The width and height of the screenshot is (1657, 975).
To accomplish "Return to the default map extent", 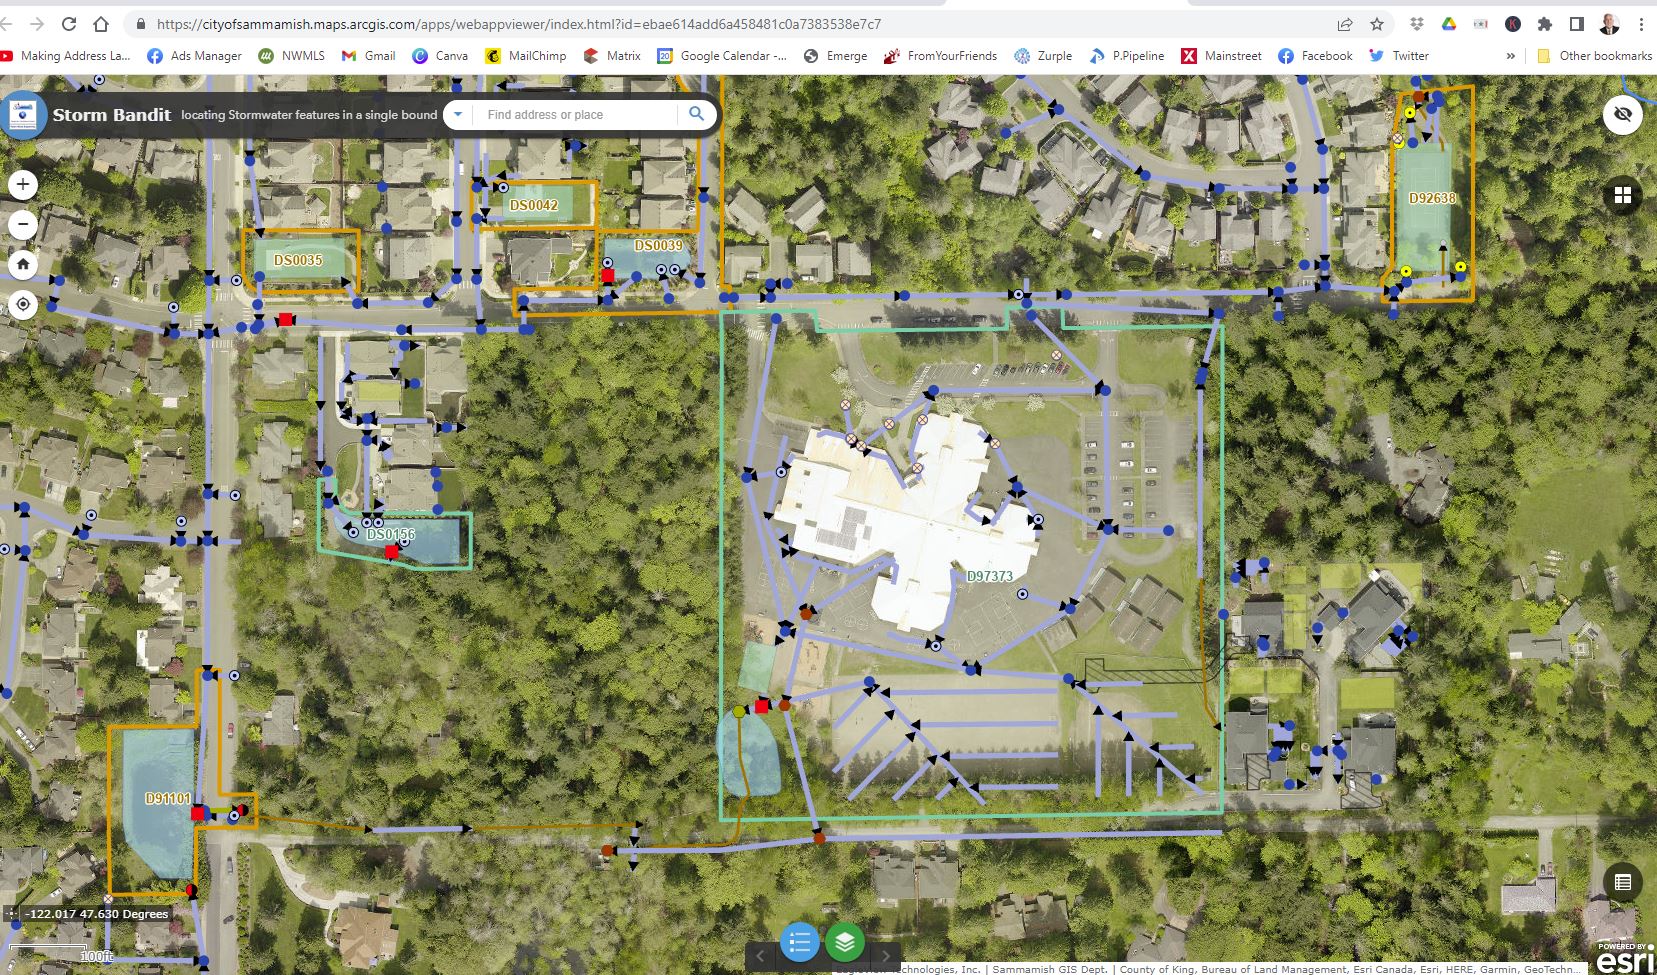I will (x=22, y=264).
